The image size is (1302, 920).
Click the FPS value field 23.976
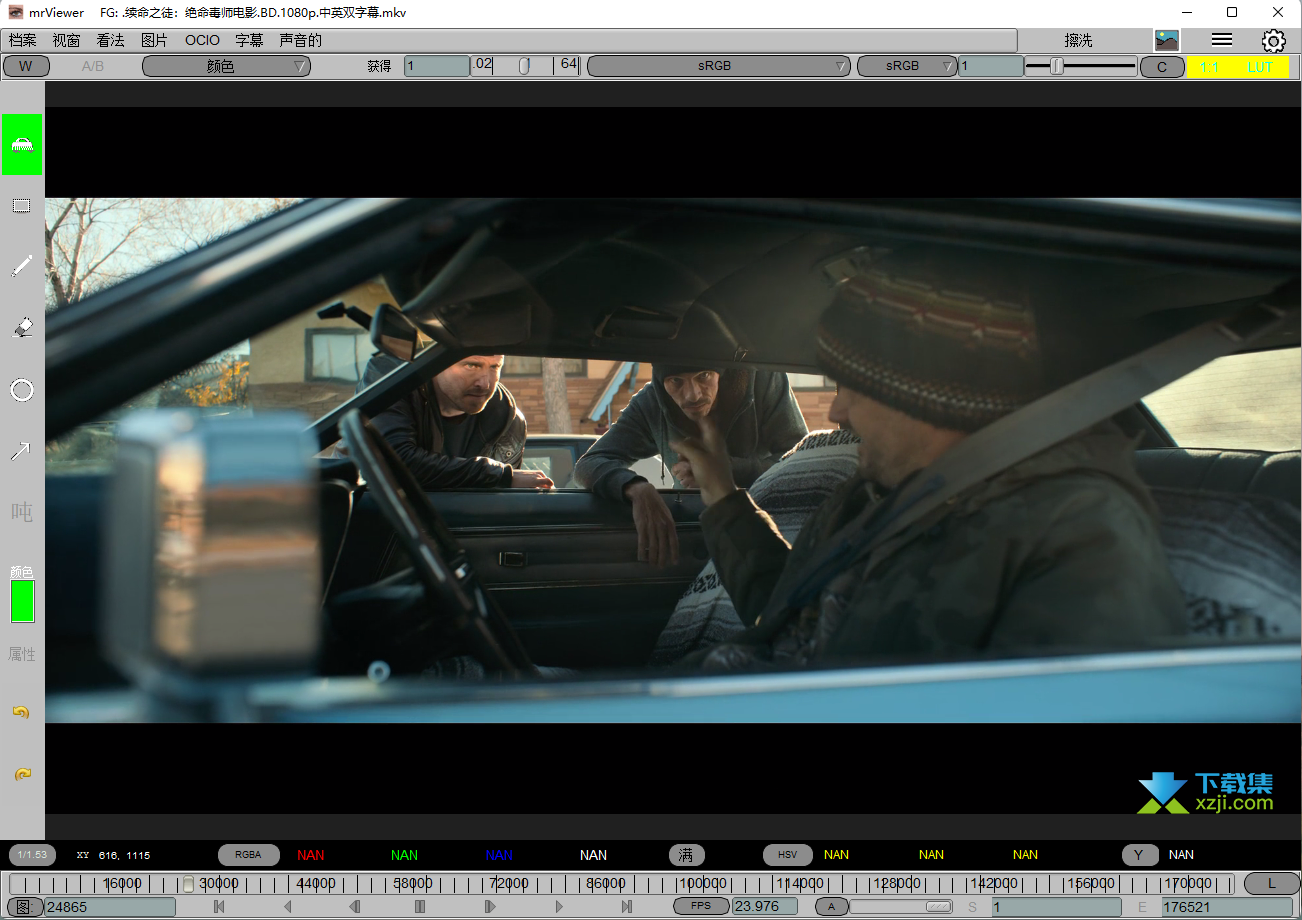[765, 906]
